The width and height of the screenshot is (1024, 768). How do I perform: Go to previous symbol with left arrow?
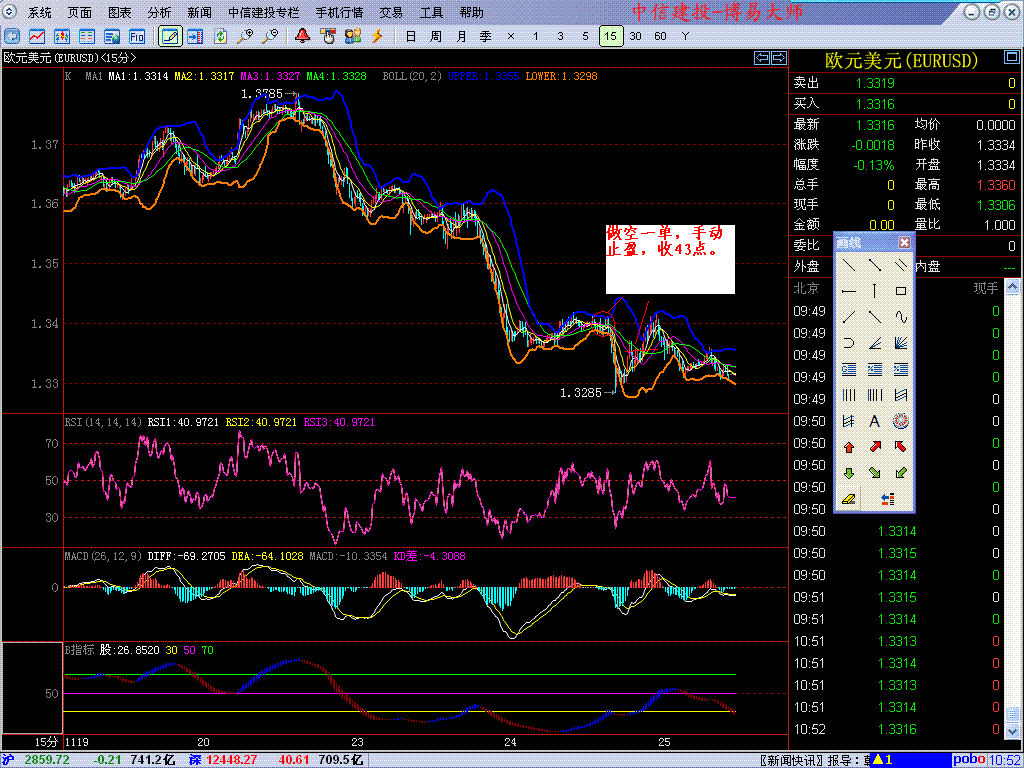[x=762, y=58]
